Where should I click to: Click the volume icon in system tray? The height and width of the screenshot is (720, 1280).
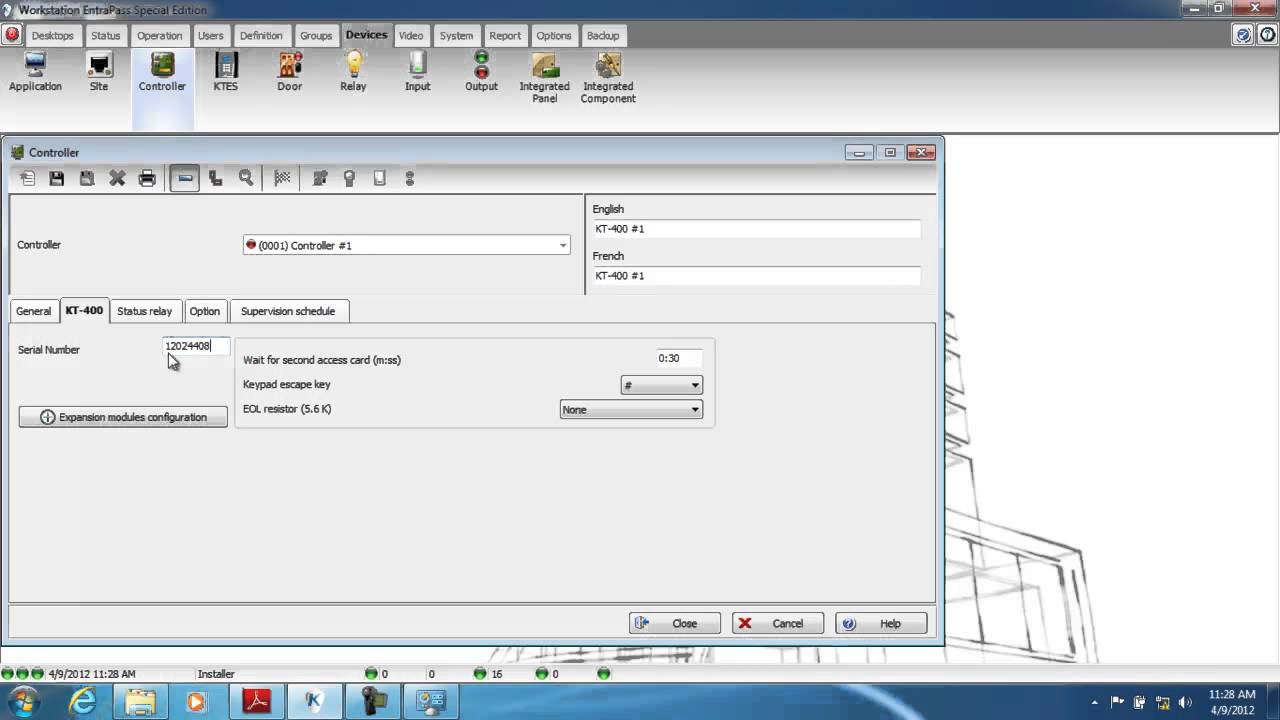(1185, 702)
